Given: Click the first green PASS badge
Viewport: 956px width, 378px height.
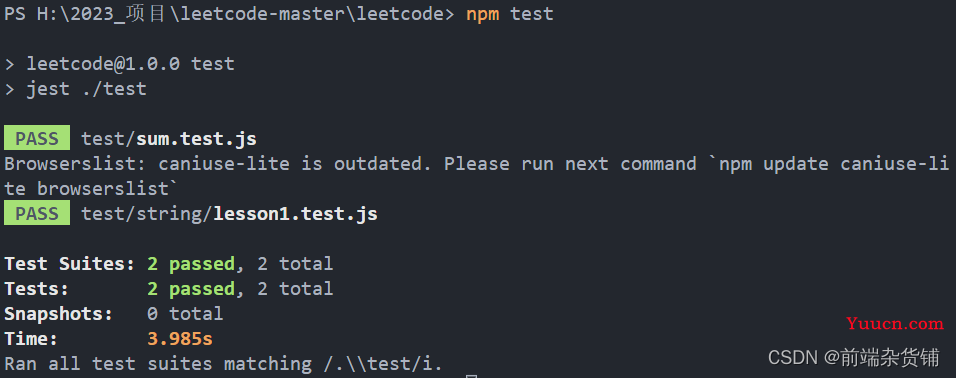Looking at the screenshot, I should coord(37,139).
